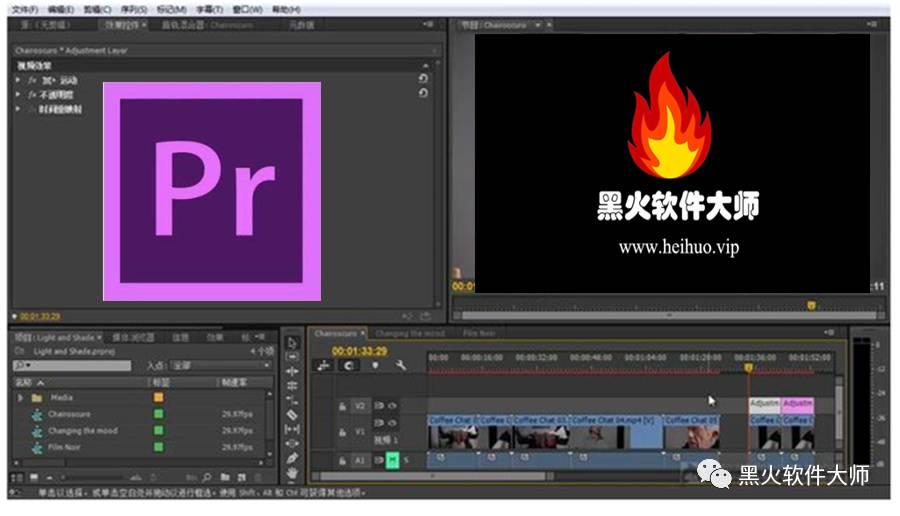900x516 pixels.
Task: Click the add marker icon in timeline
Action: tap(375, 365)
